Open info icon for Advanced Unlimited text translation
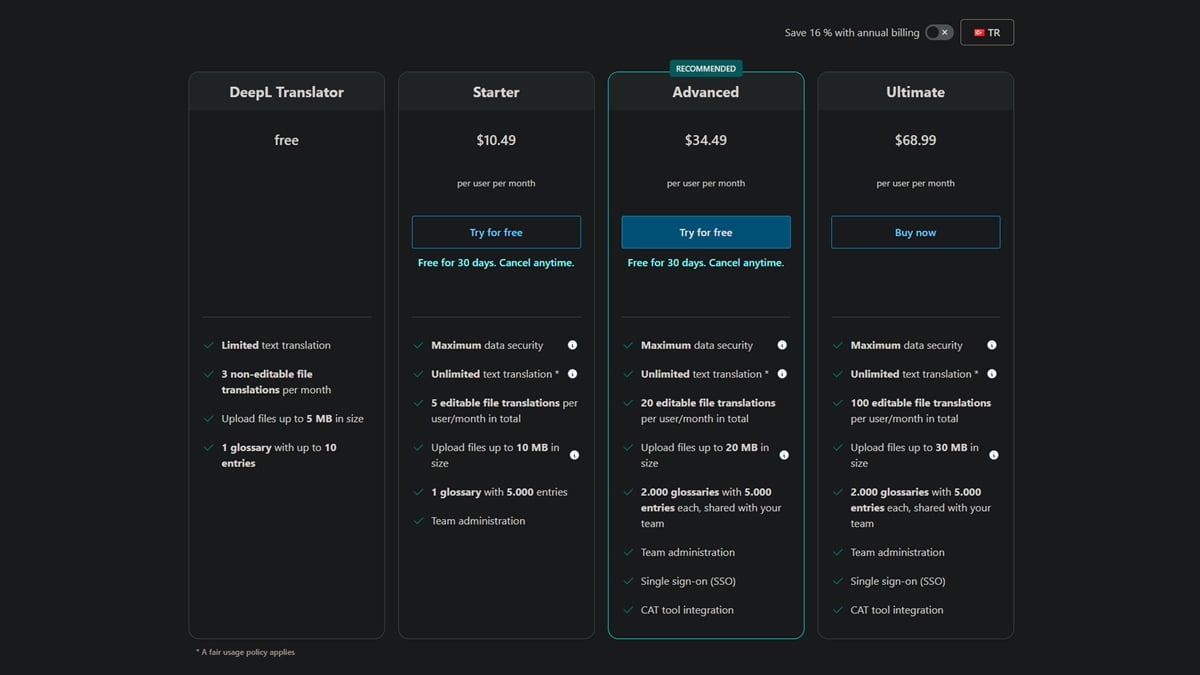1200x675 pixels. pos(782,374)
